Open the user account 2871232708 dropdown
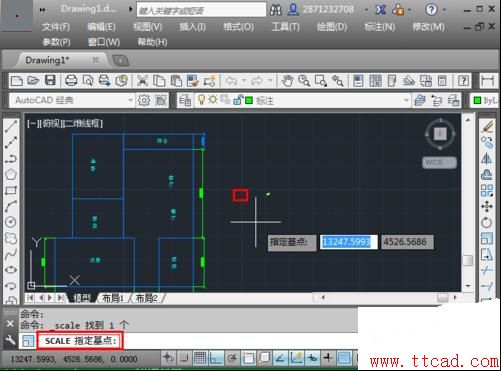Screen dimensions: 501x371 366,10
